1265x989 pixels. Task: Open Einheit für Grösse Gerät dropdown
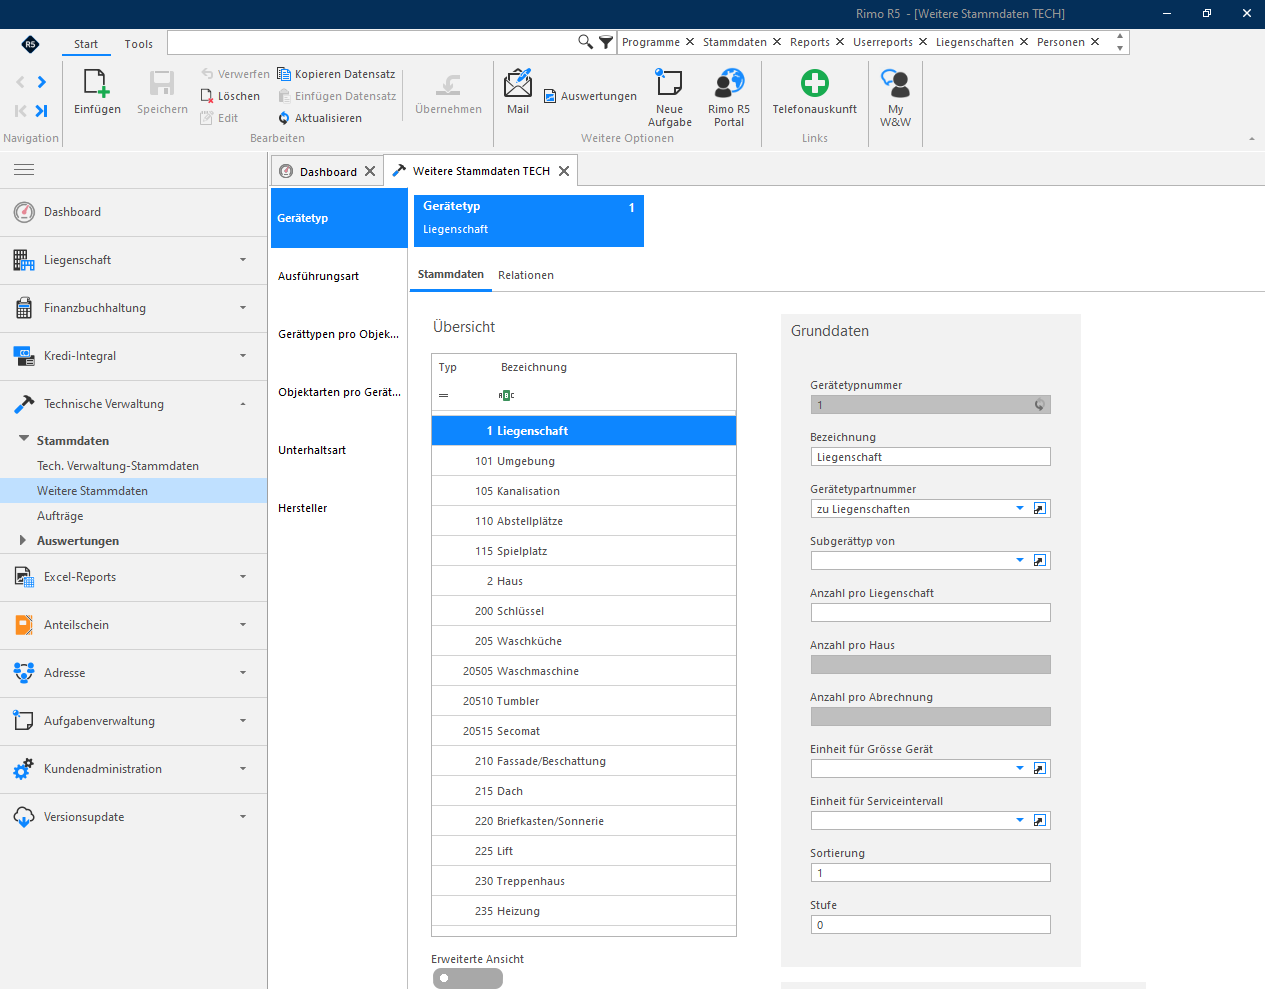pyautogui.click(x=1020, y=769)
